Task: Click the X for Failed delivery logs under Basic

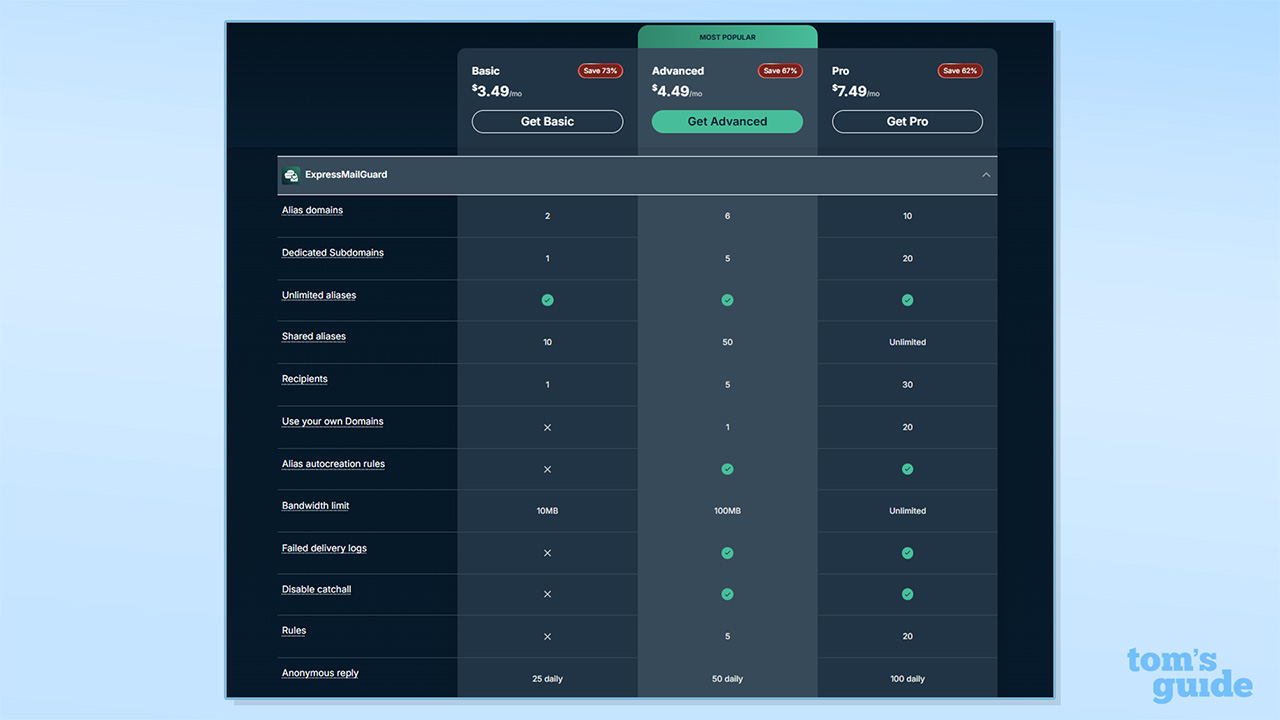Action: point(547,552)
